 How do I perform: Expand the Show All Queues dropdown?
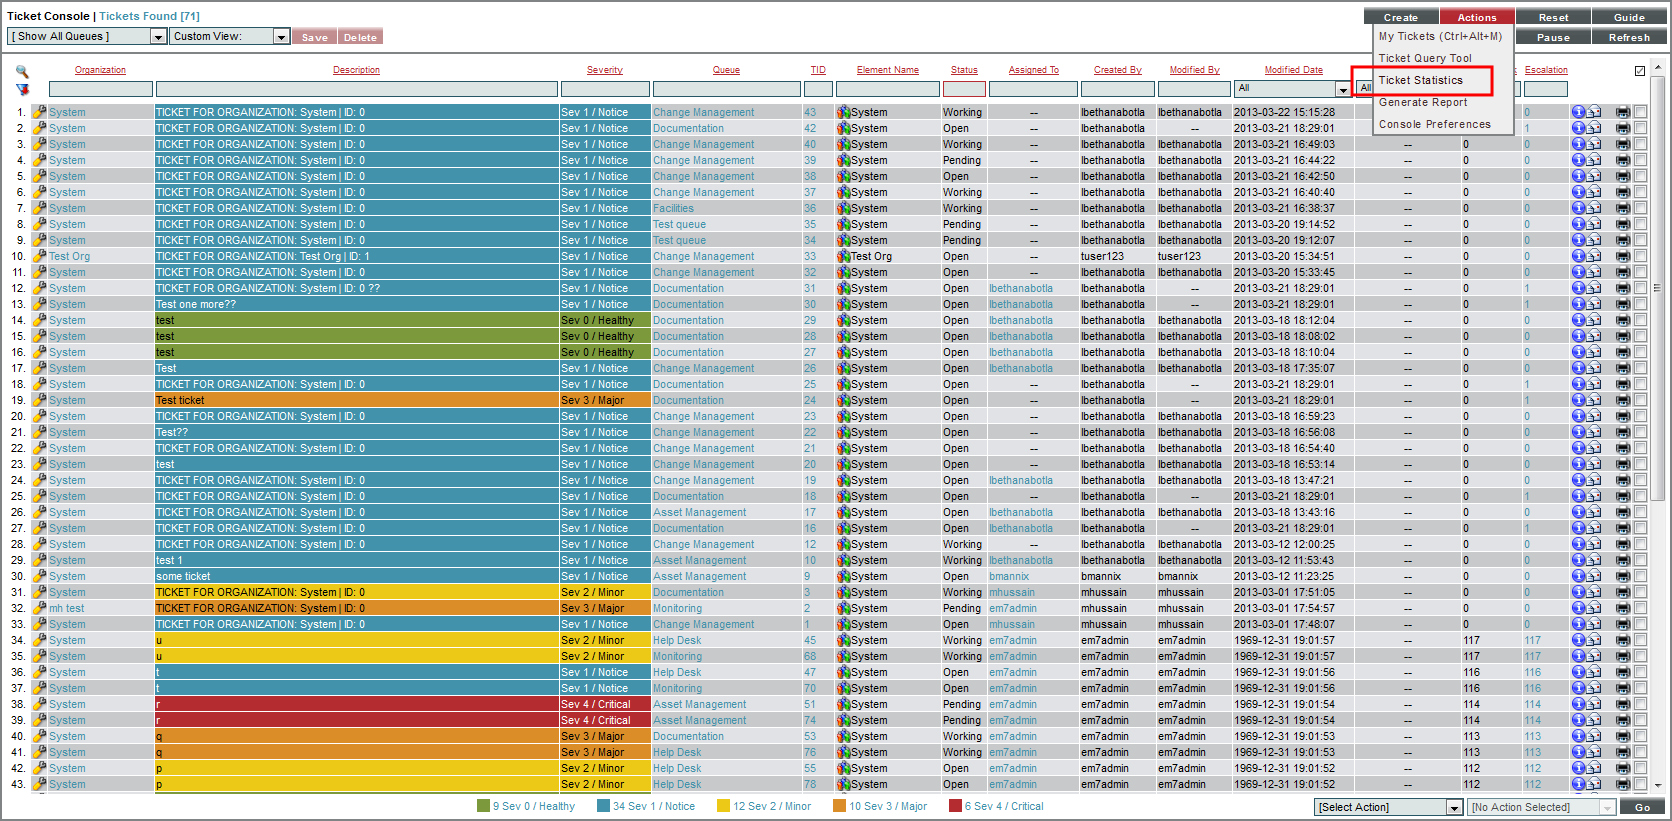coord(157,37)
